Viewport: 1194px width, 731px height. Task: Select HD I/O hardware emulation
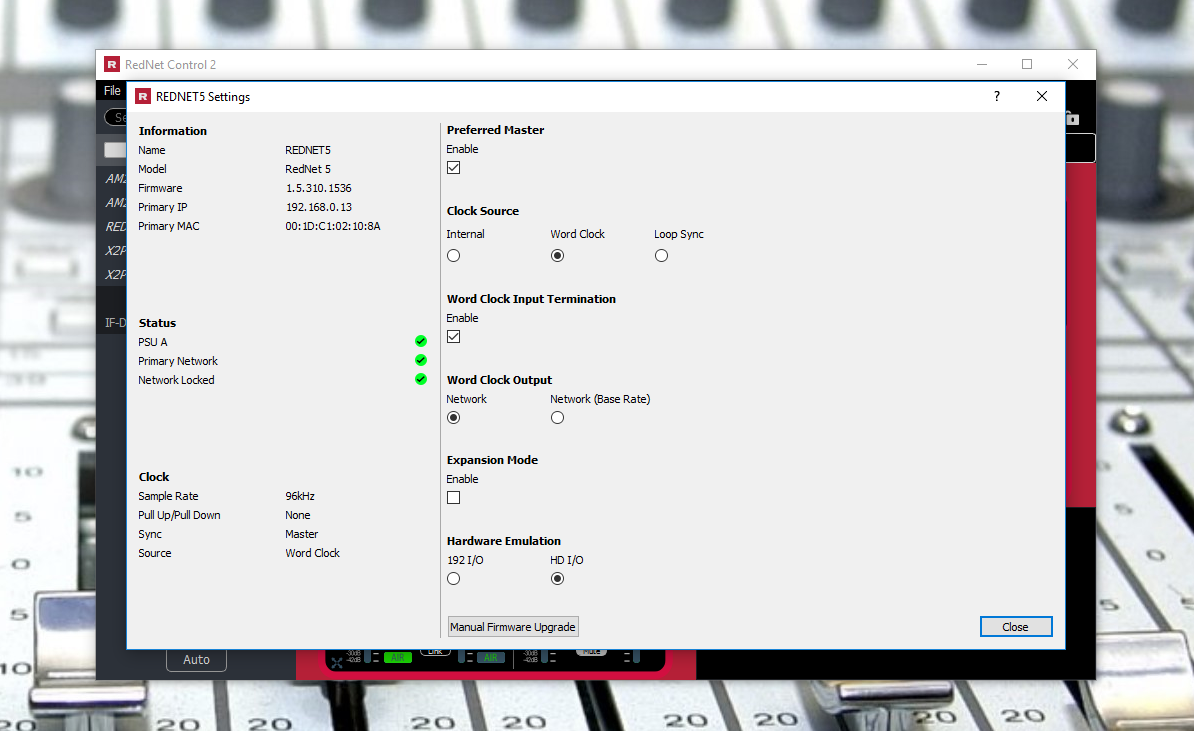tap(557, 579)
